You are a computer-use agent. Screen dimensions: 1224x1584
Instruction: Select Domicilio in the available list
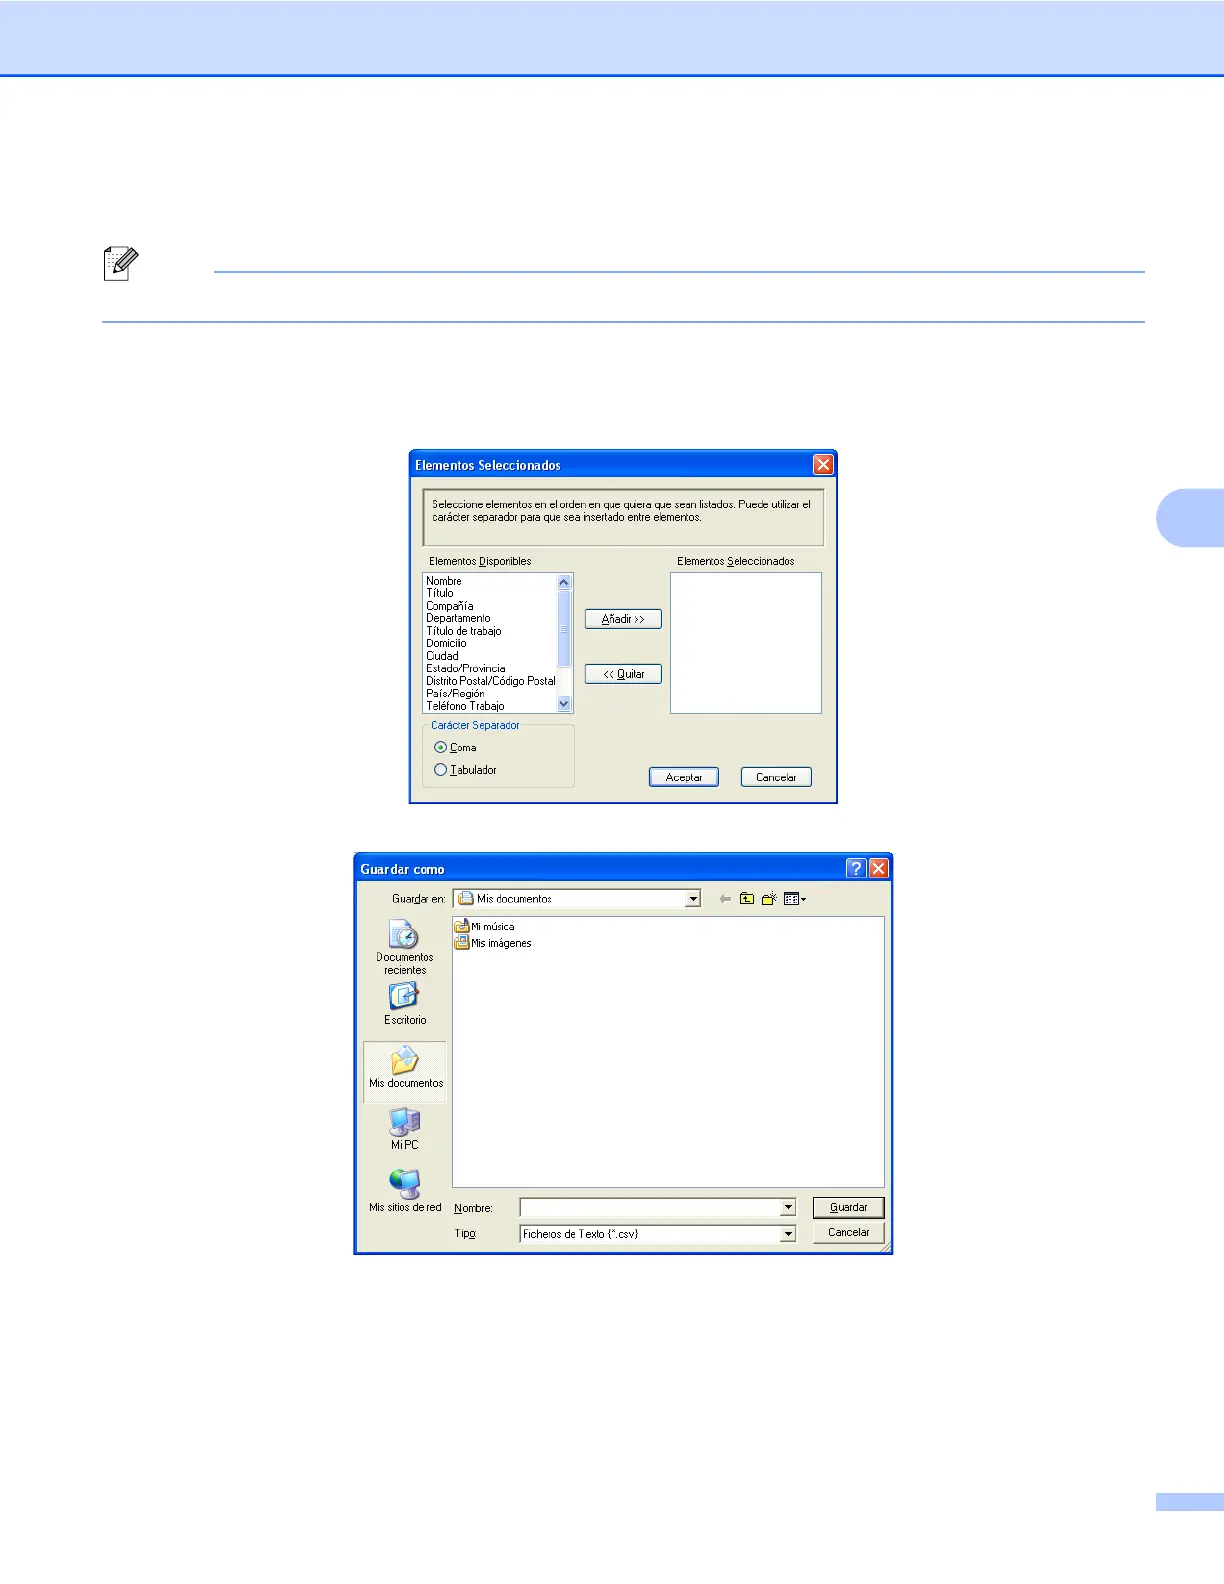tap(446, 643)
